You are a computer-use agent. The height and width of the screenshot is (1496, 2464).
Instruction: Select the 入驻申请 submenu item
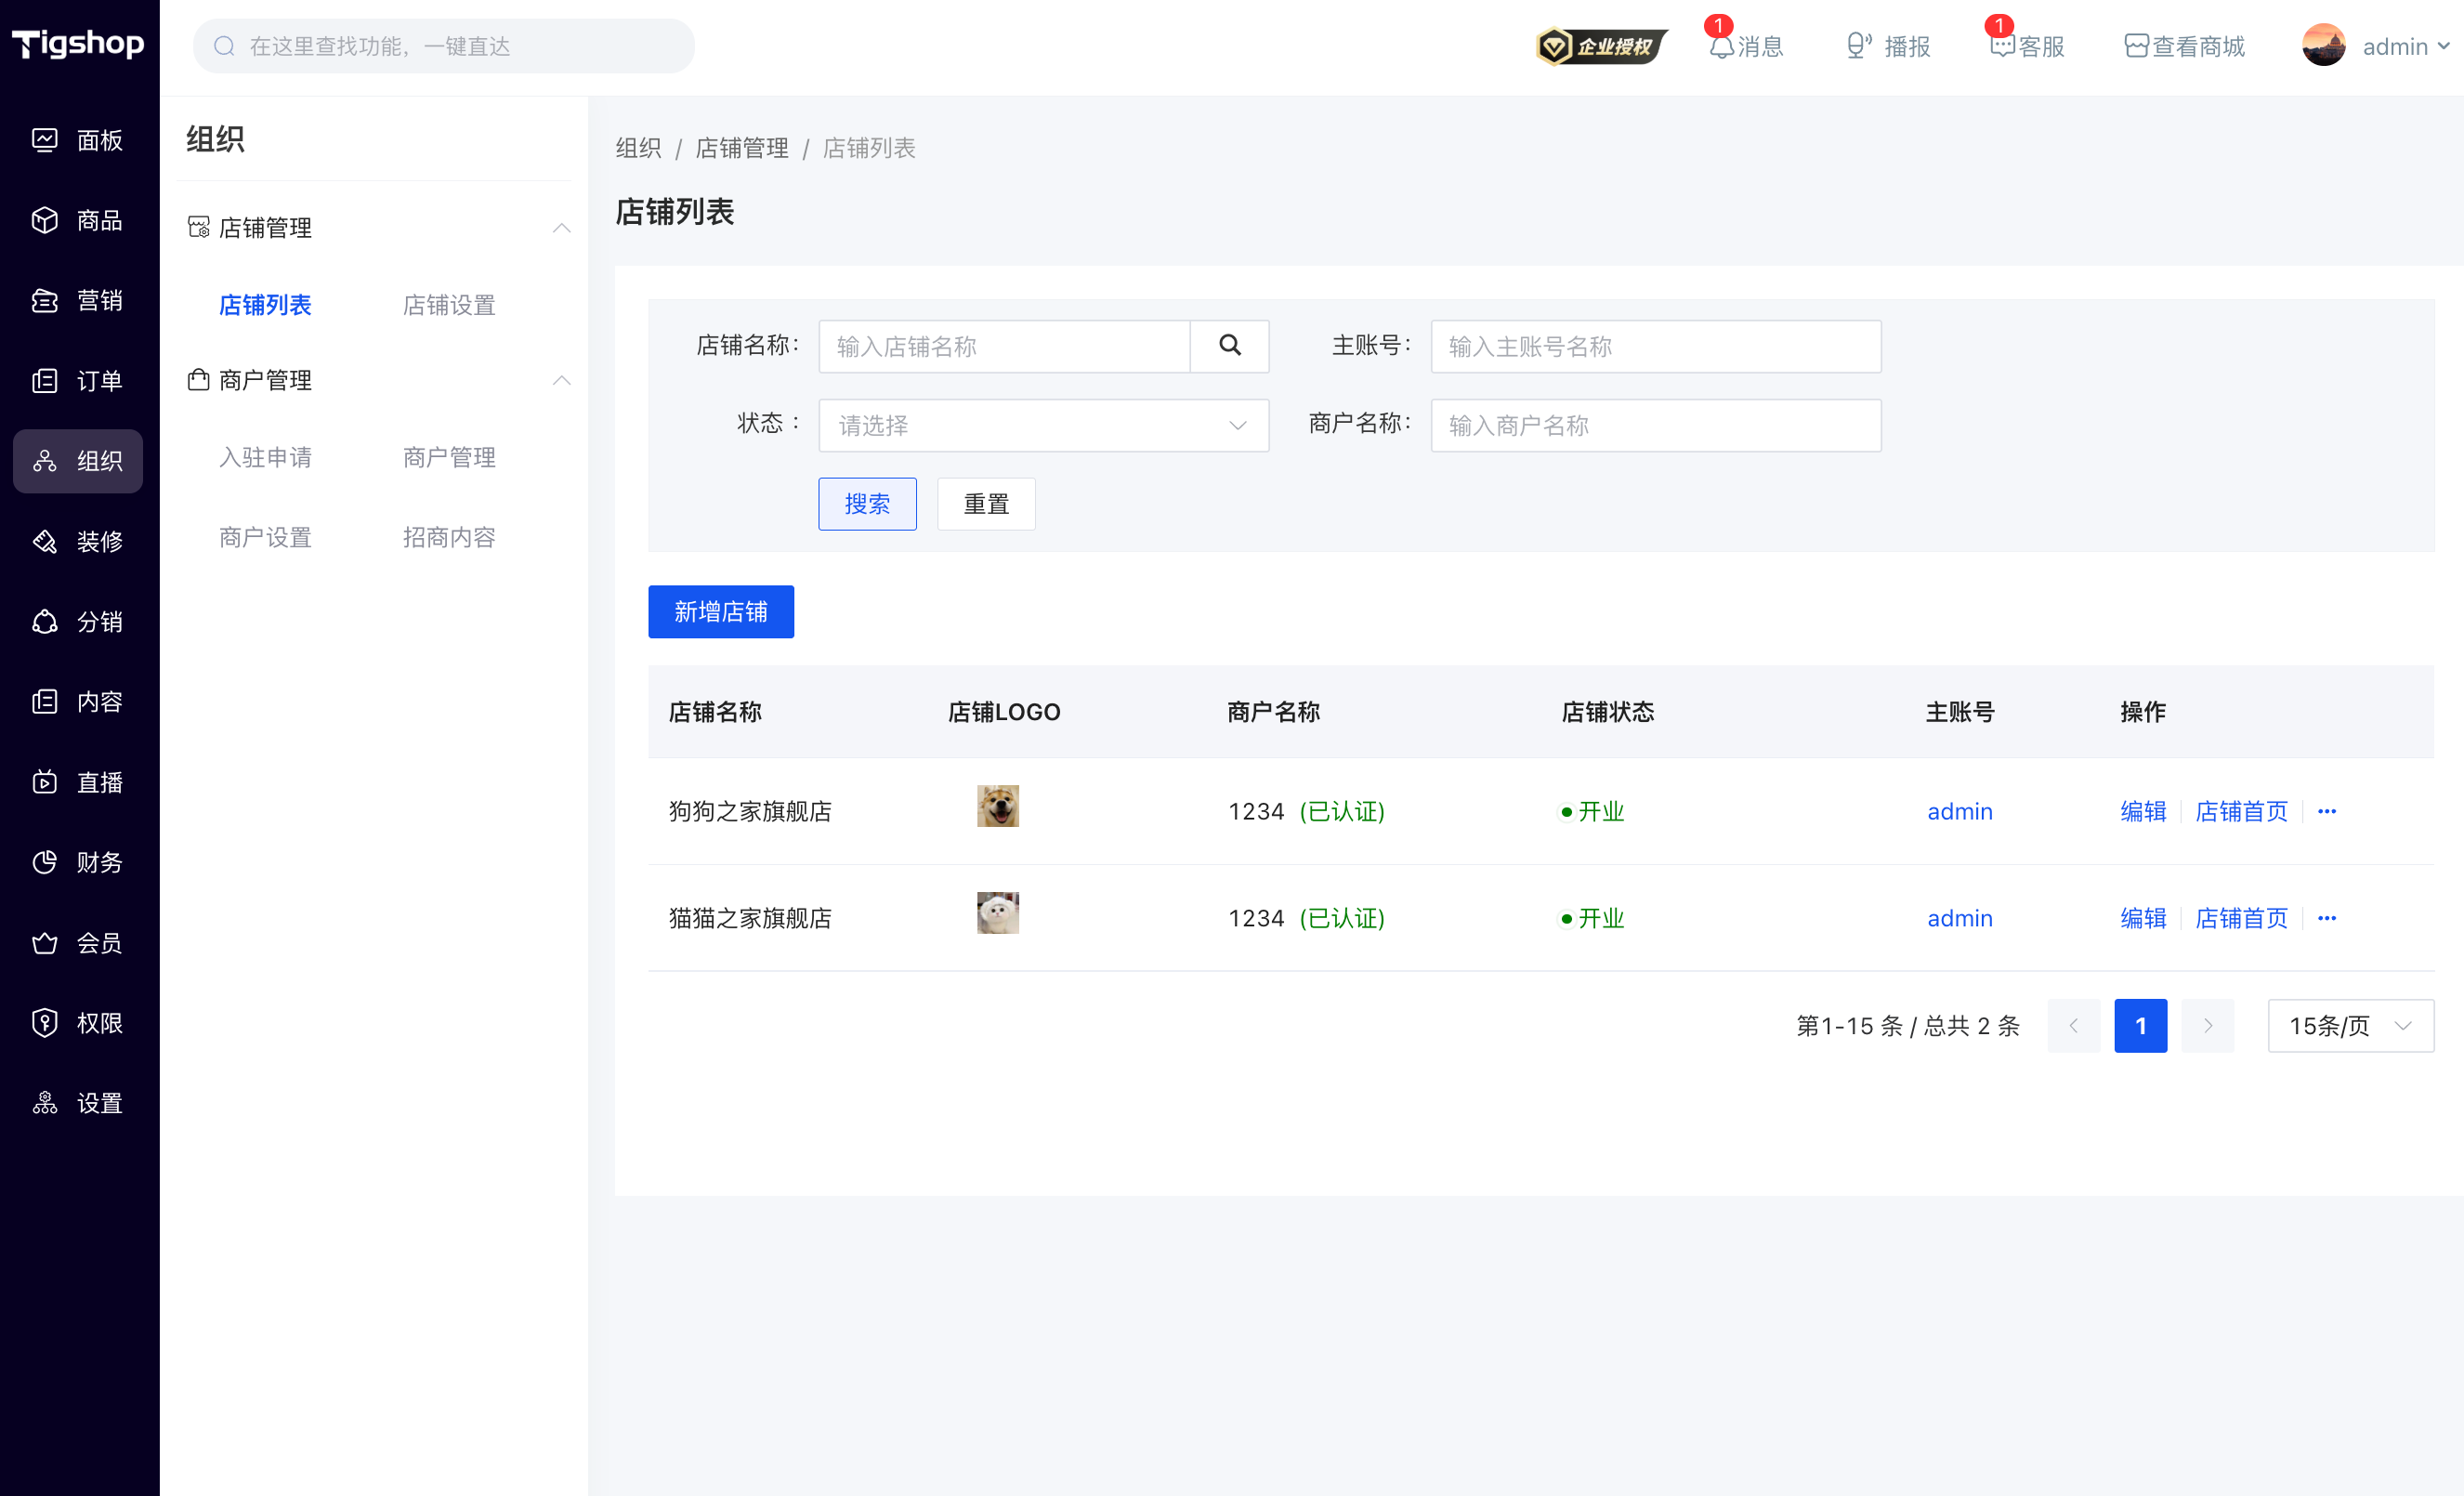(x=265, y=457)
